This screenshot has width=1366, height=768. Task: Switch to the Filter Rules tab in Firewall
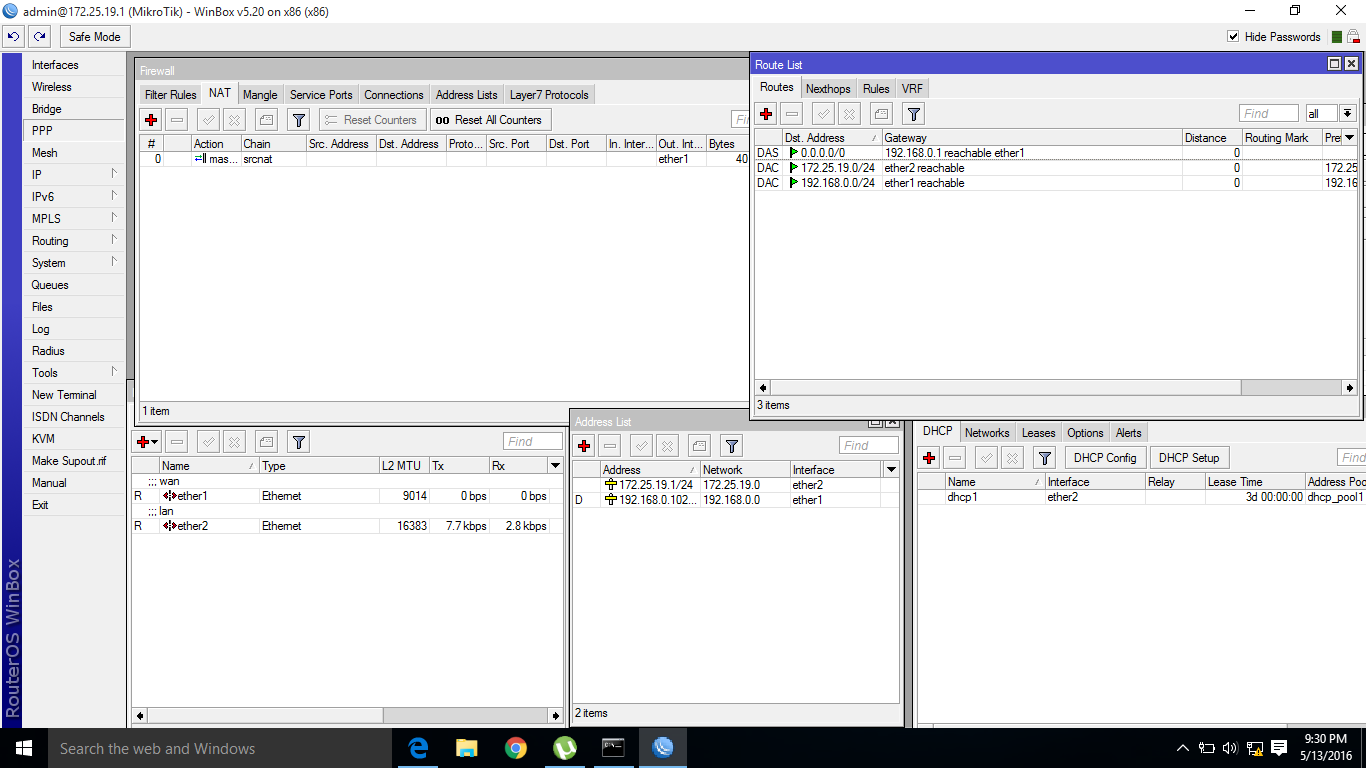point(170,95)
